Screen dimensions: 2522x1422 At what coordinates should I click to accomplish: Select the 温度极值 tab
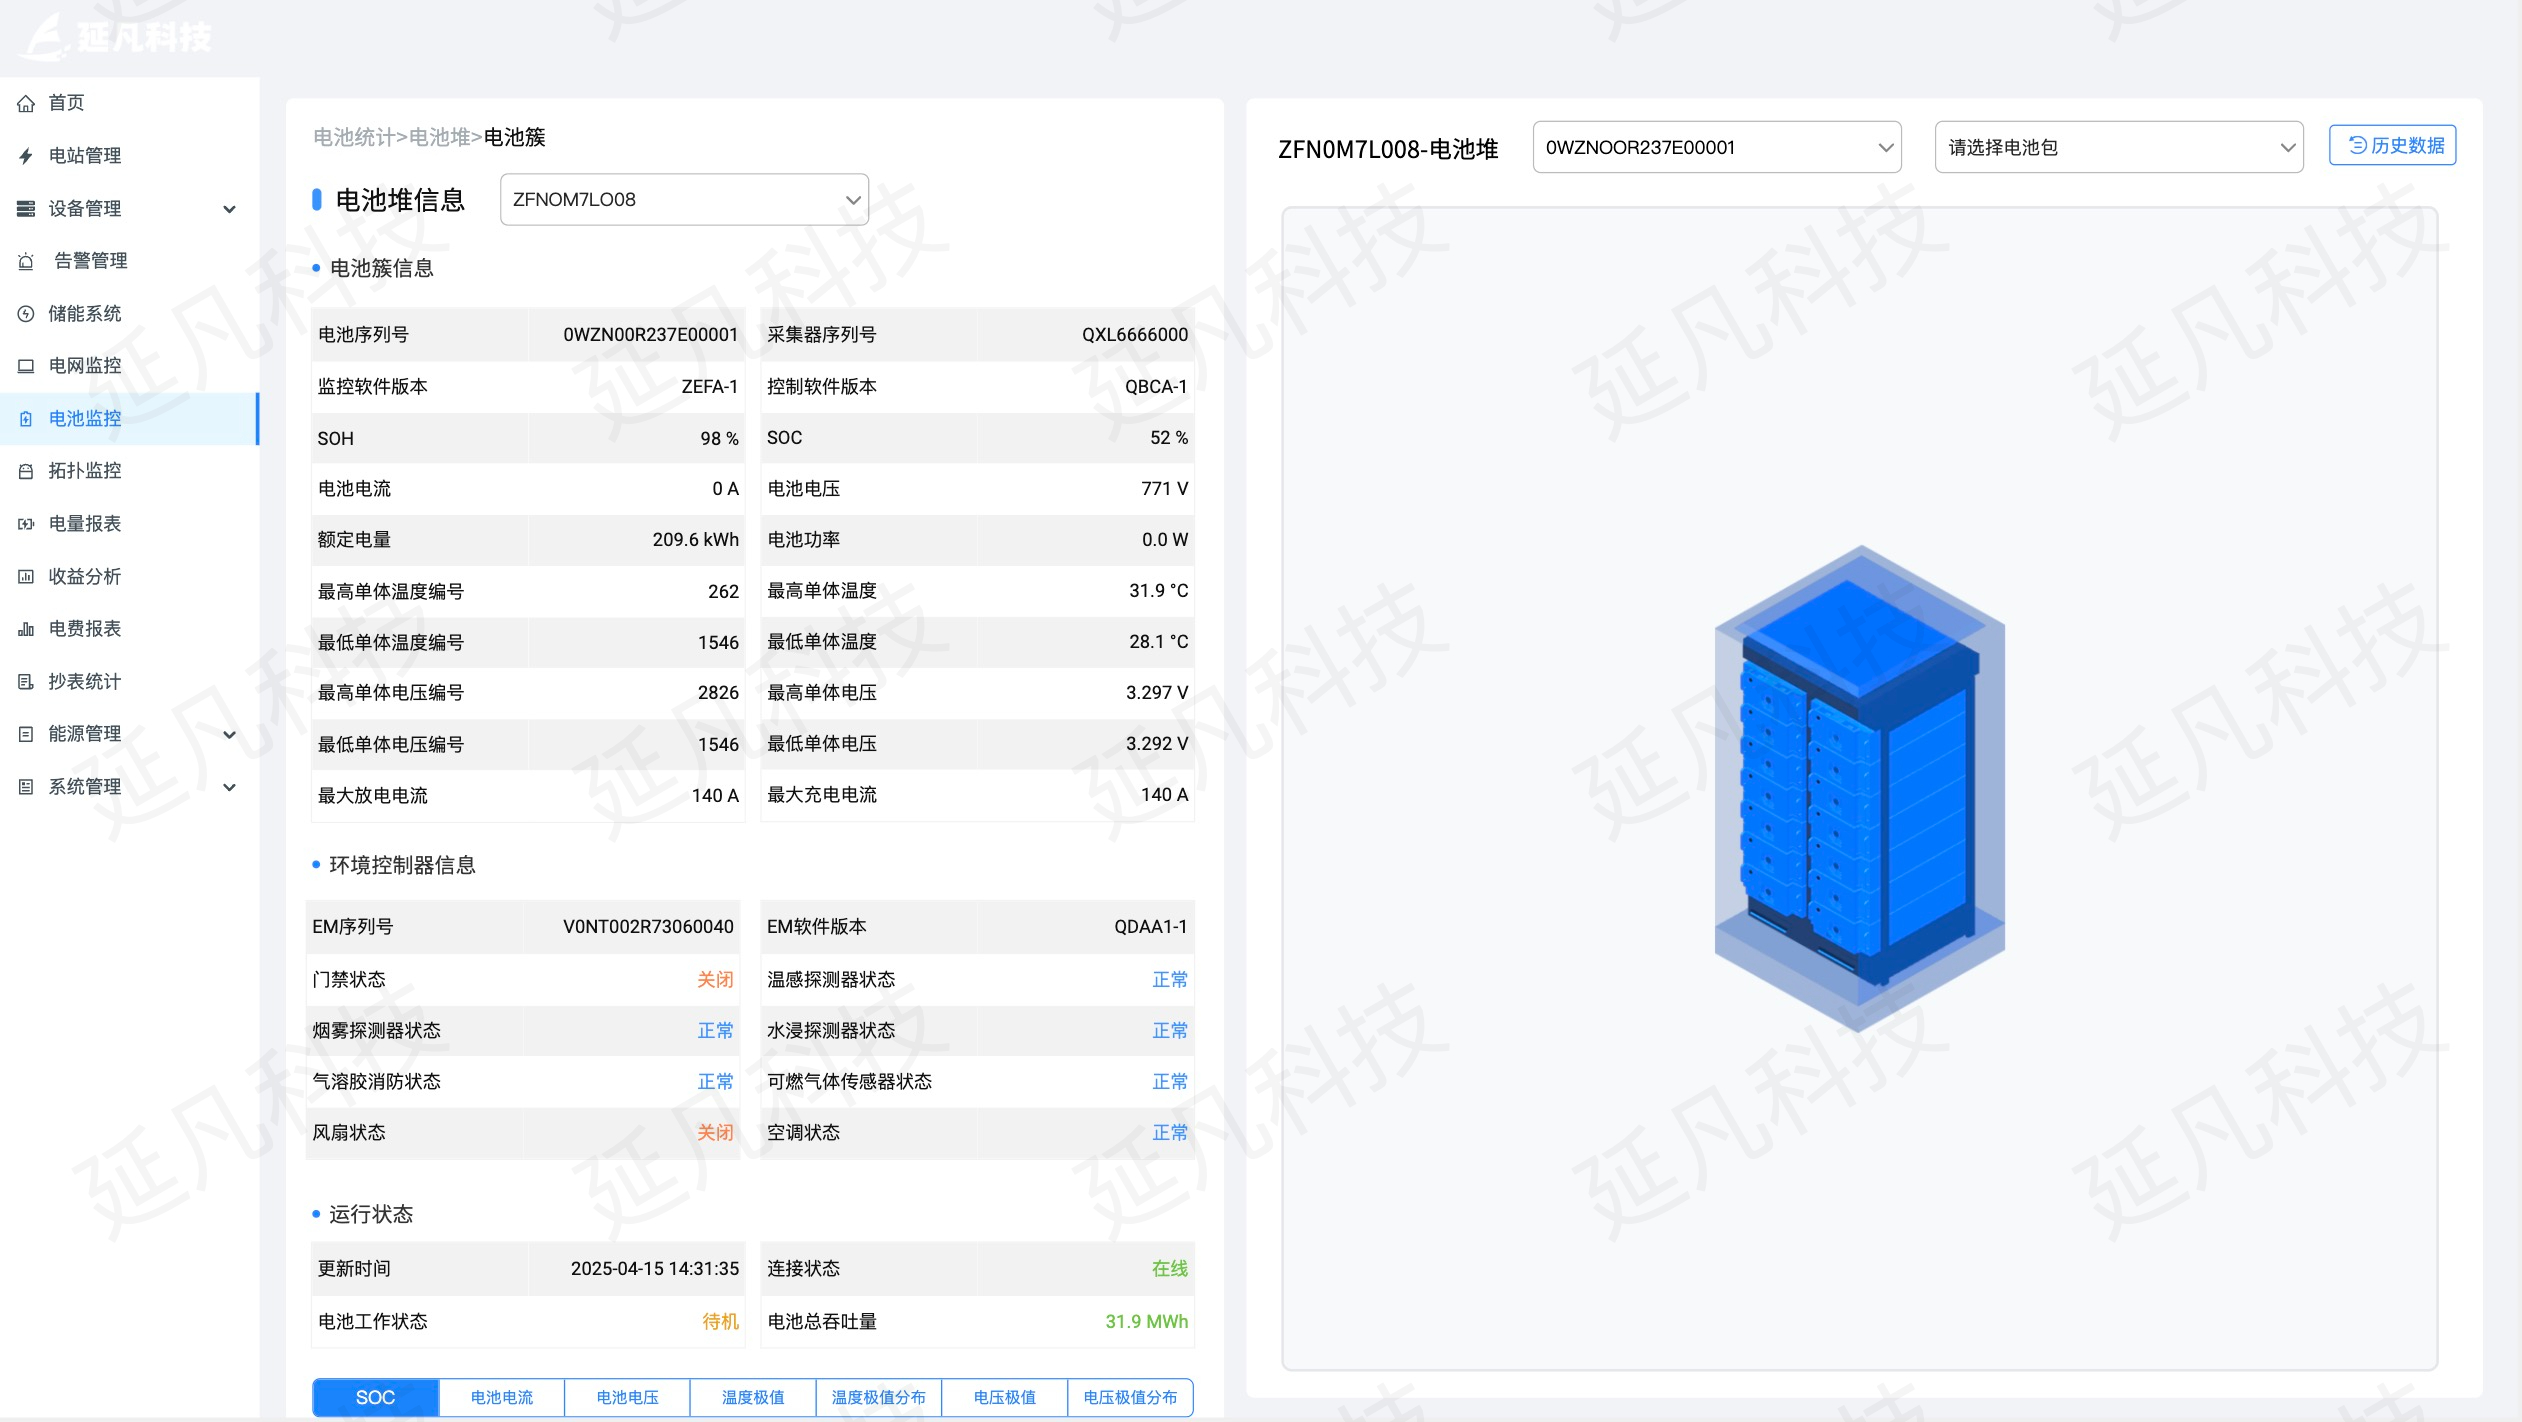tap(753, 1397)
